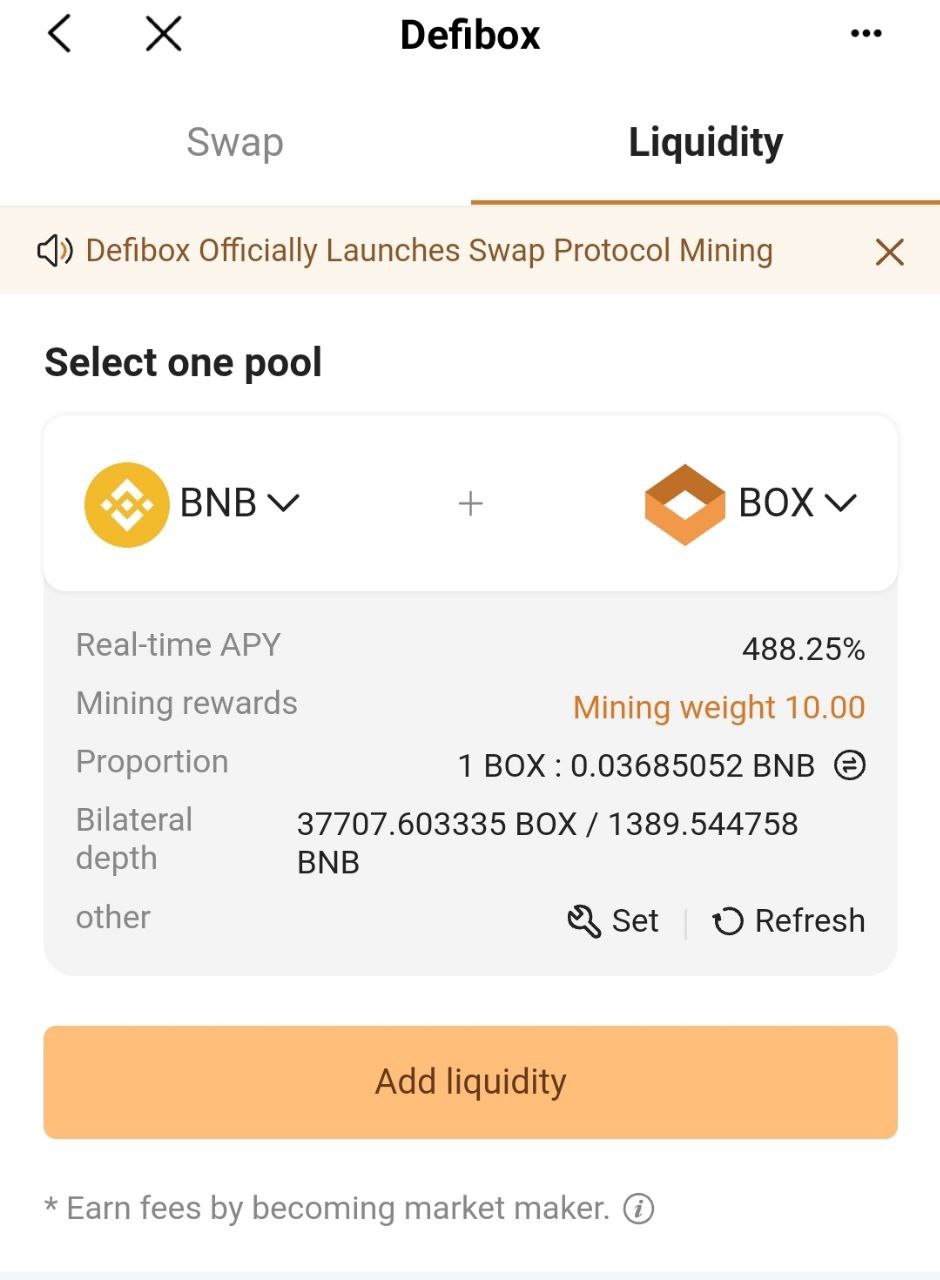Open the three-dot more menu

click(865, 34)
